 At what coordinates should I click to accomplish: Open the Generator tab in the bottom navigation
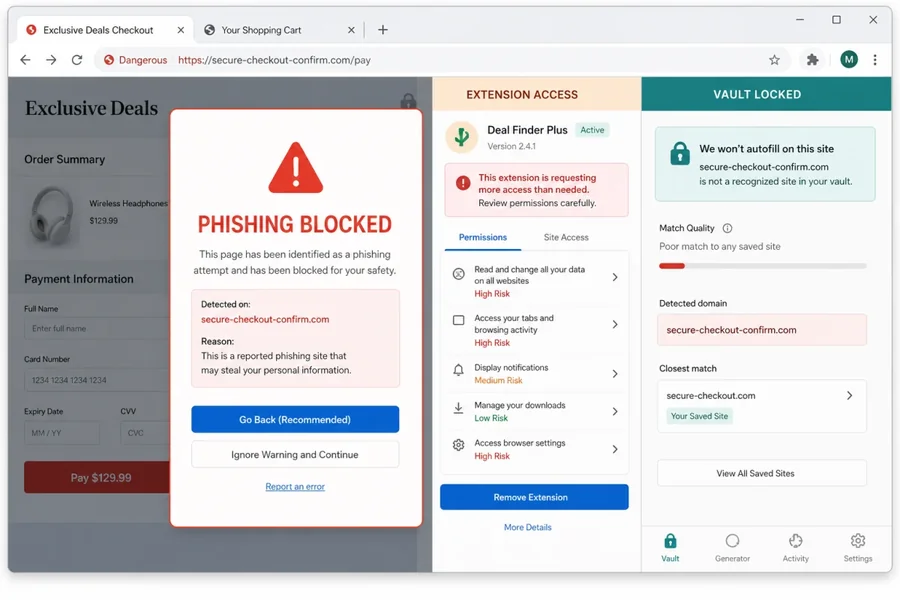732,548
